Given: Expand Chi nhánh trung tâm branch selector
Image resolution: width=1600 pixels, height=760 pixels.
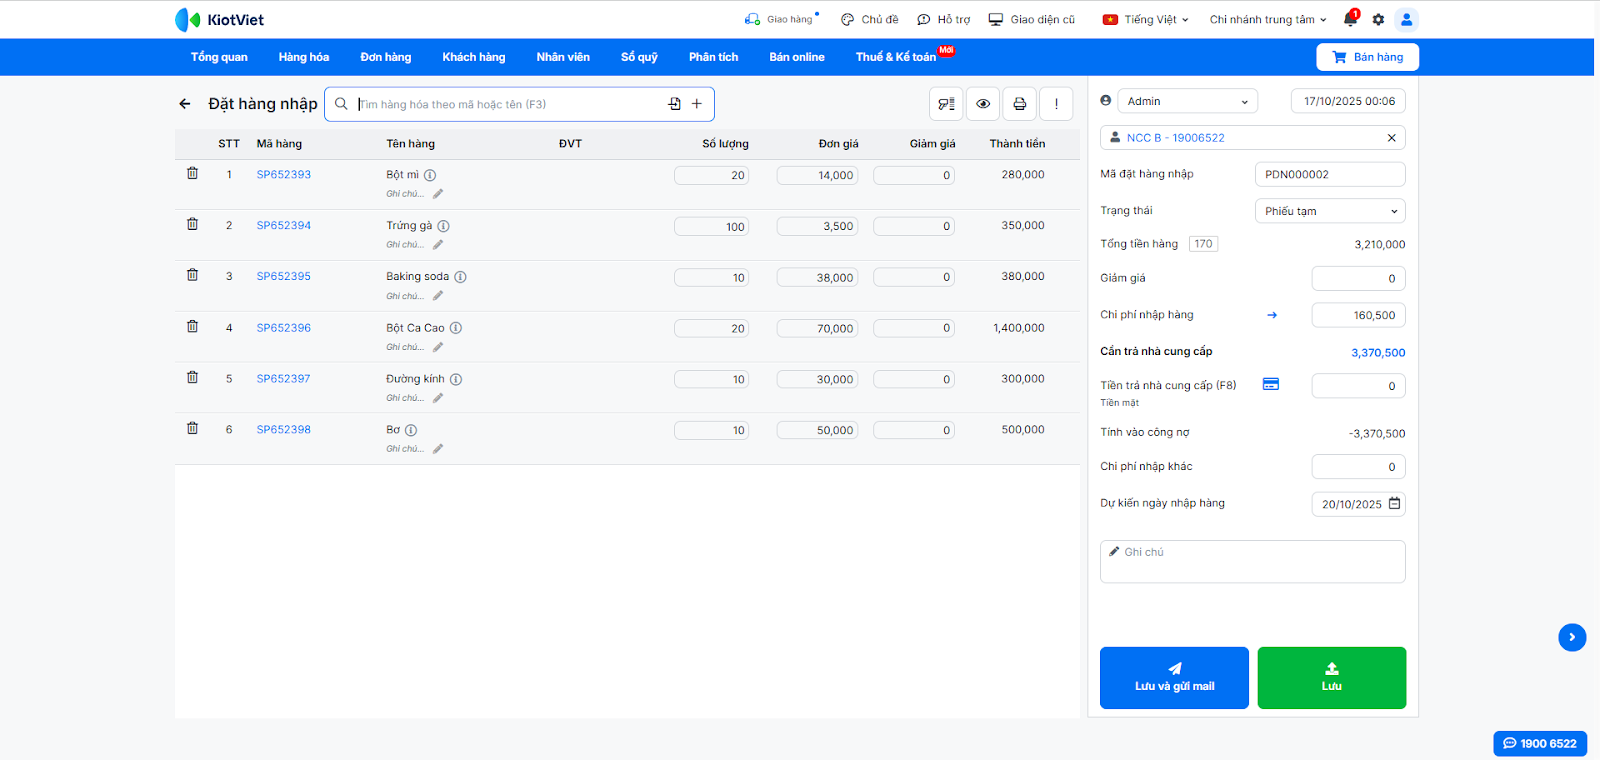Looking at the screenshot, I should pyautogui.click(x=1268, y=19).
